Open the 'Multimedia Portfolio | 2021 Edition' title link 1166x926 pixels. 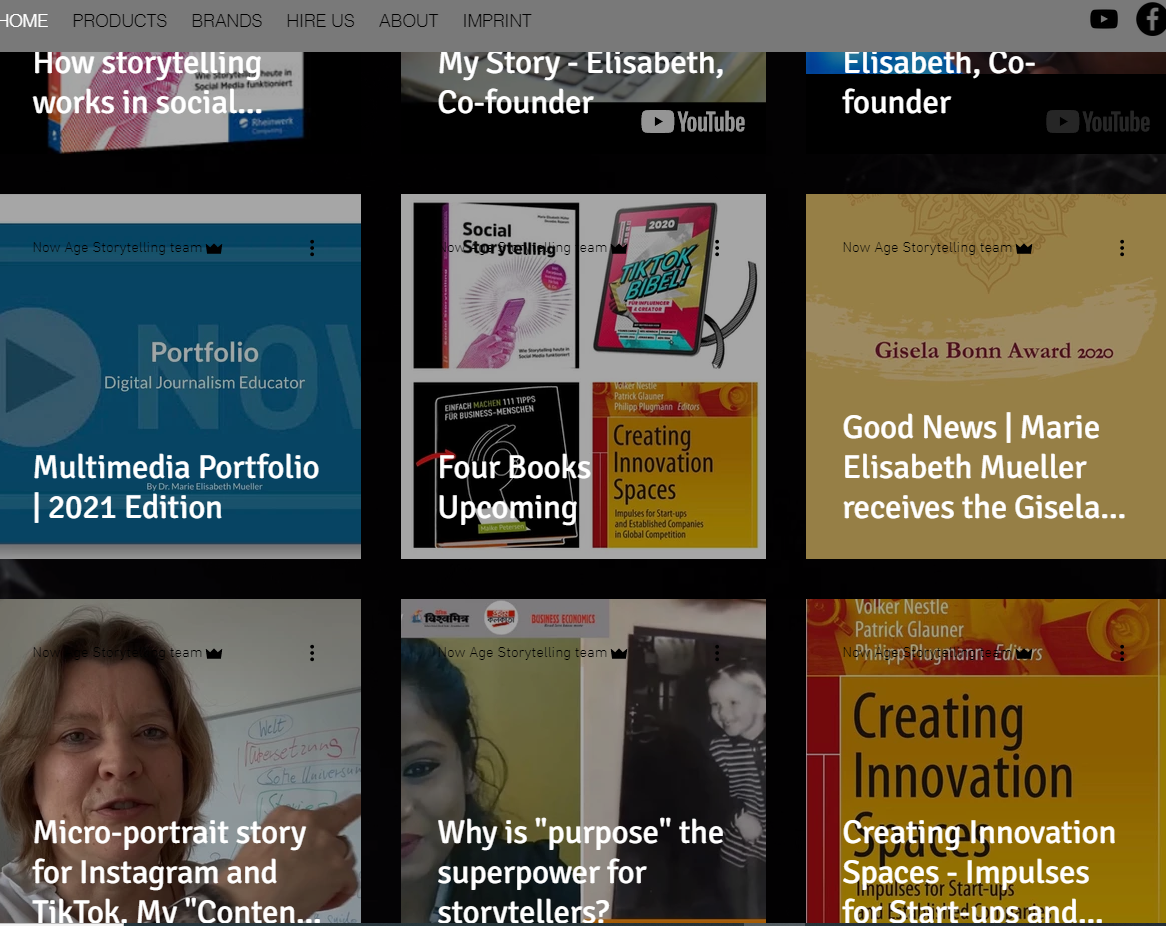176,487
